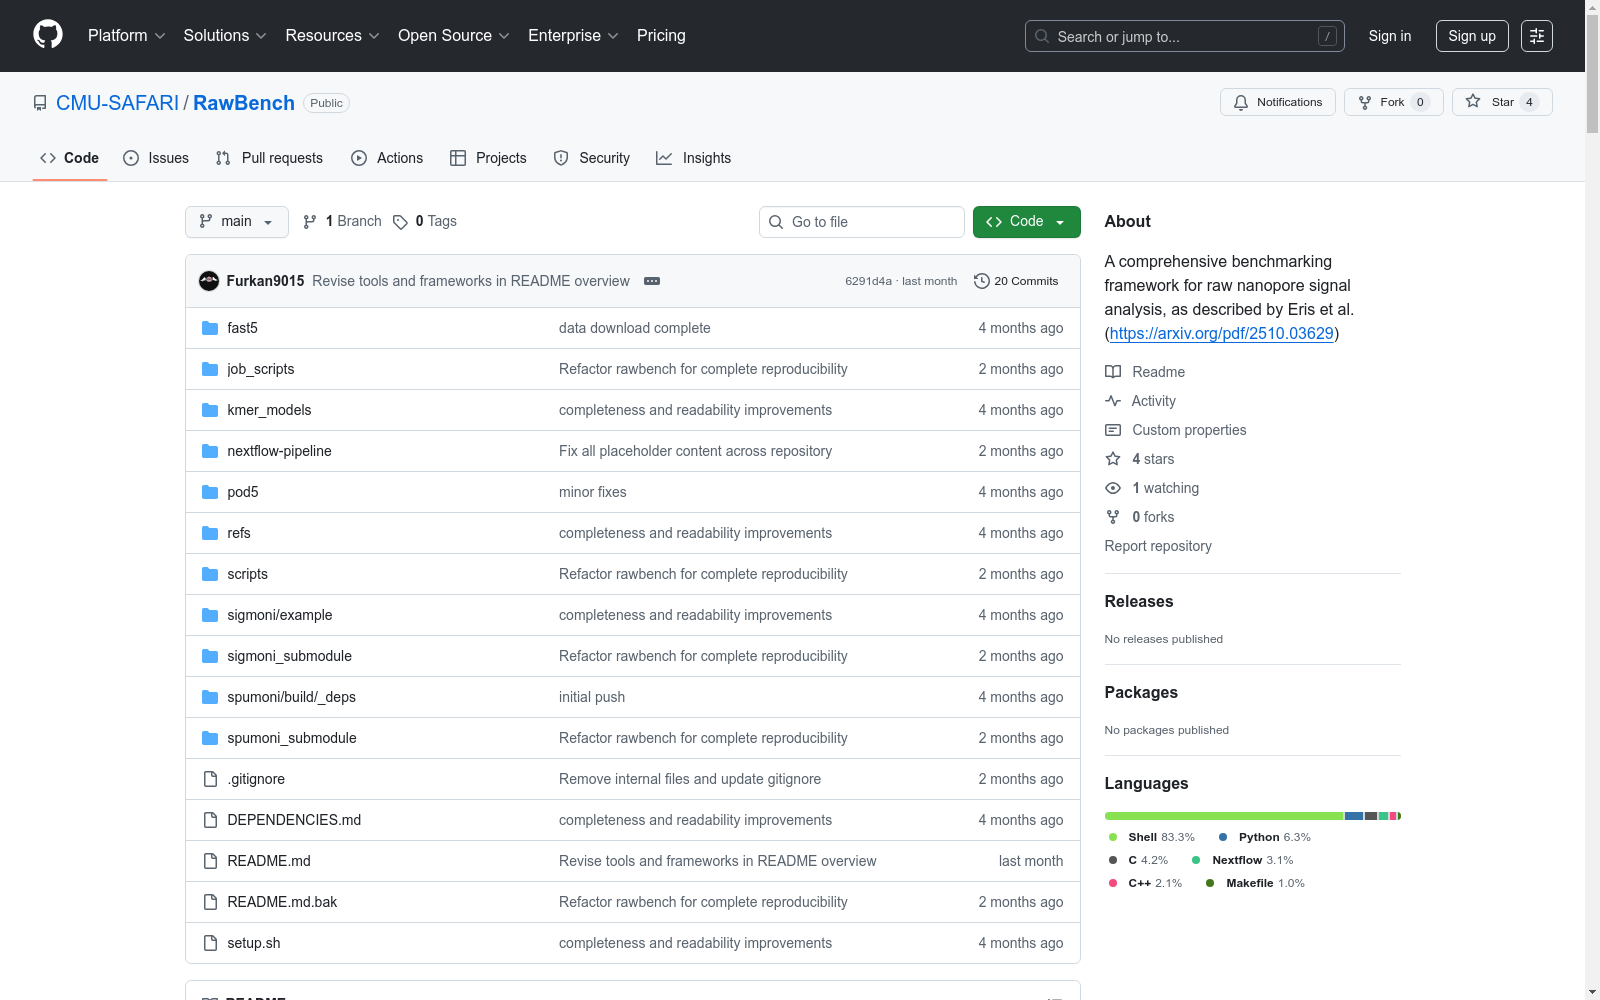Click the pulse icon next to Activity

click(1113, 401)
